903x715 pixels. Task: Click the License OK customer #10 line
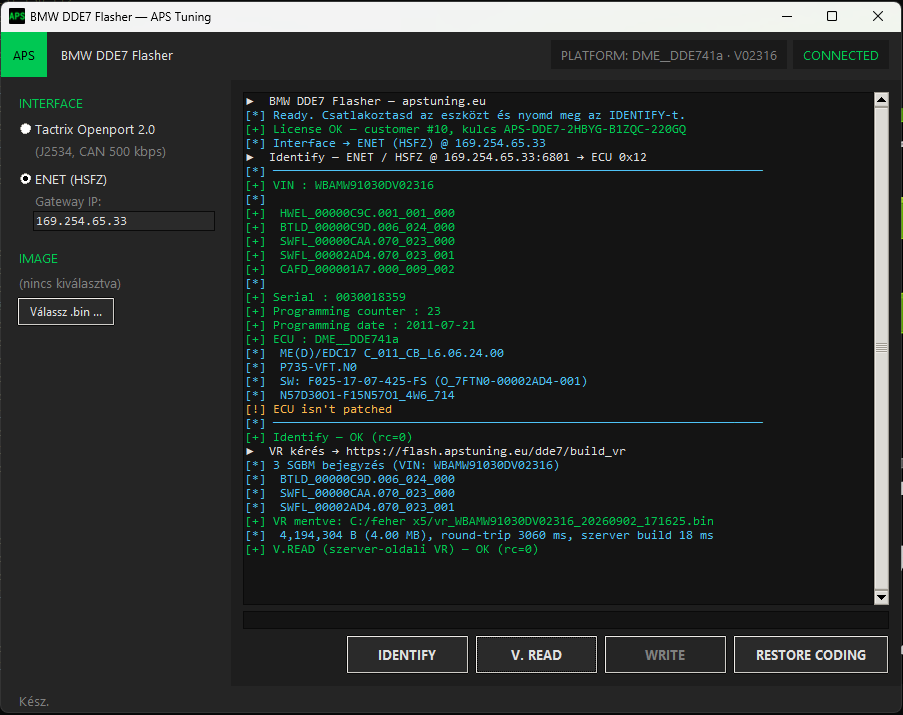click(466, 129)
